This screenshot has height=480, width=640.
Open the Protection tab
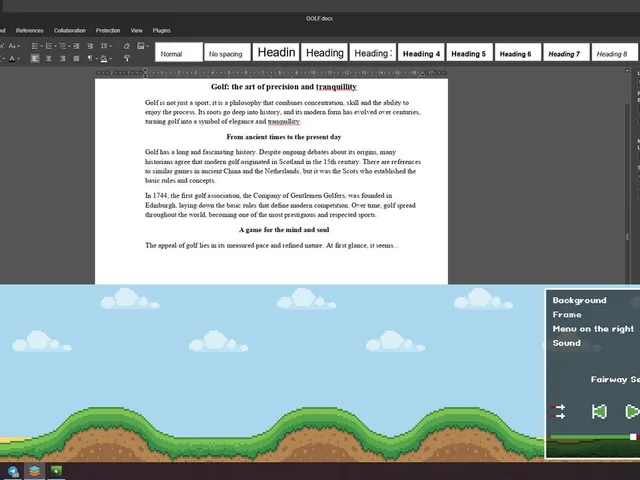[108, 31]
